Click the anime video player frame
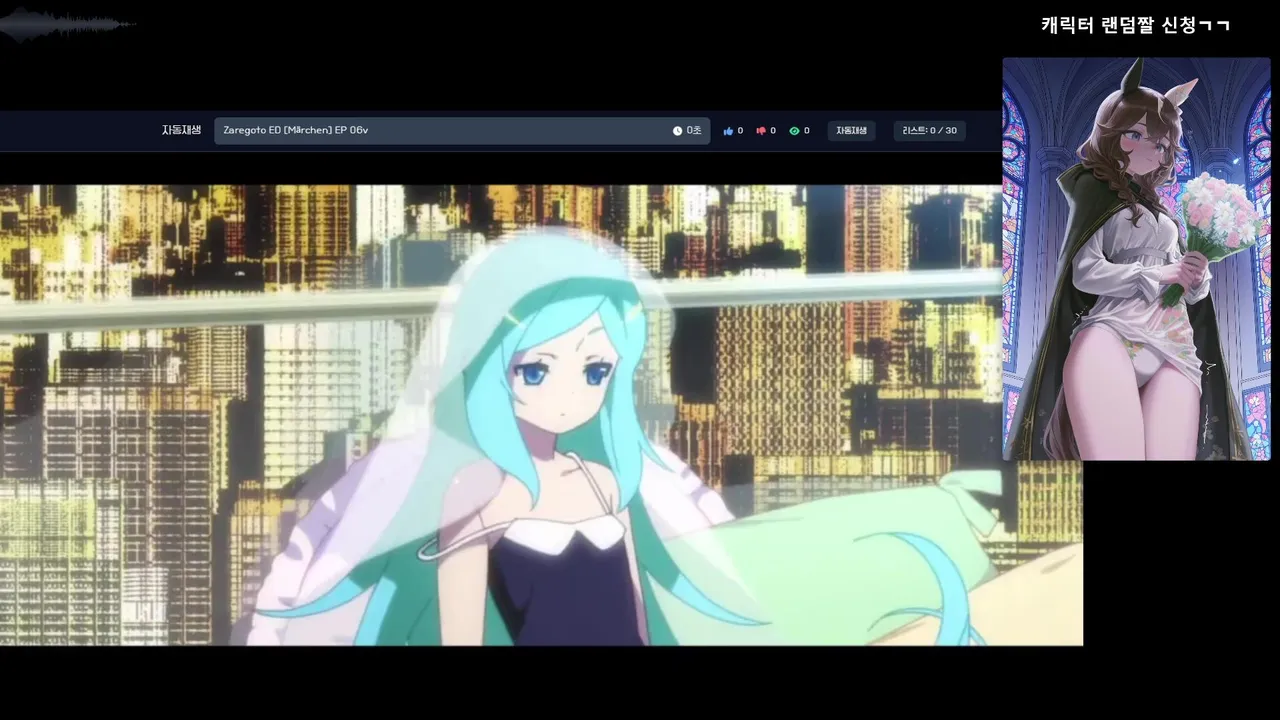The width and height of the screenshot is (1280, 720). pyautogui.click(x=541, y=415)
